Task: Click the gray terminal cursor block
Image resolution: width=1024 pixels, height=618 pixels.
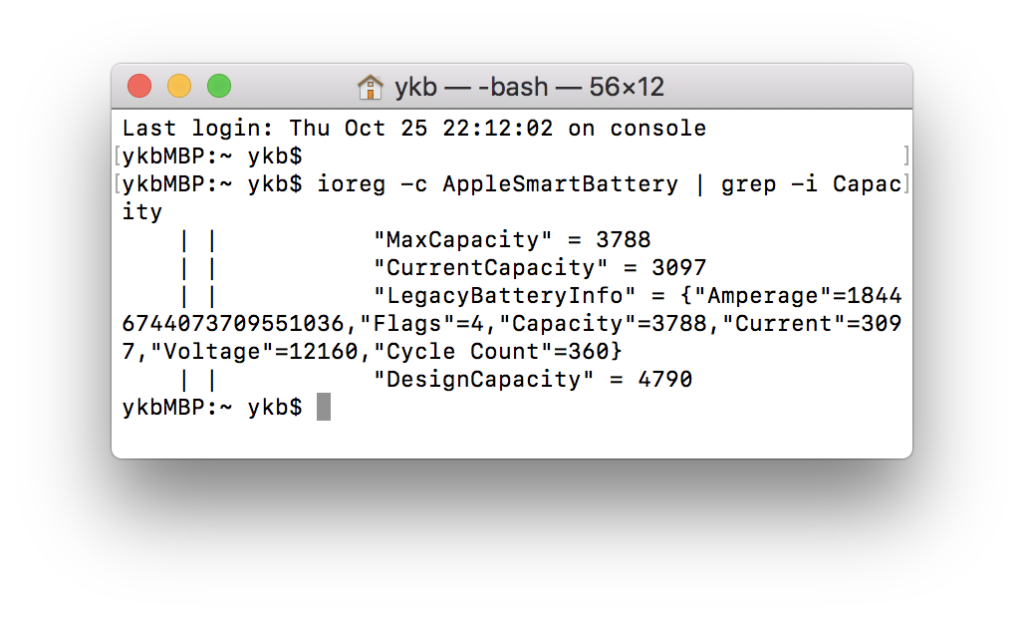Action: 323,407
